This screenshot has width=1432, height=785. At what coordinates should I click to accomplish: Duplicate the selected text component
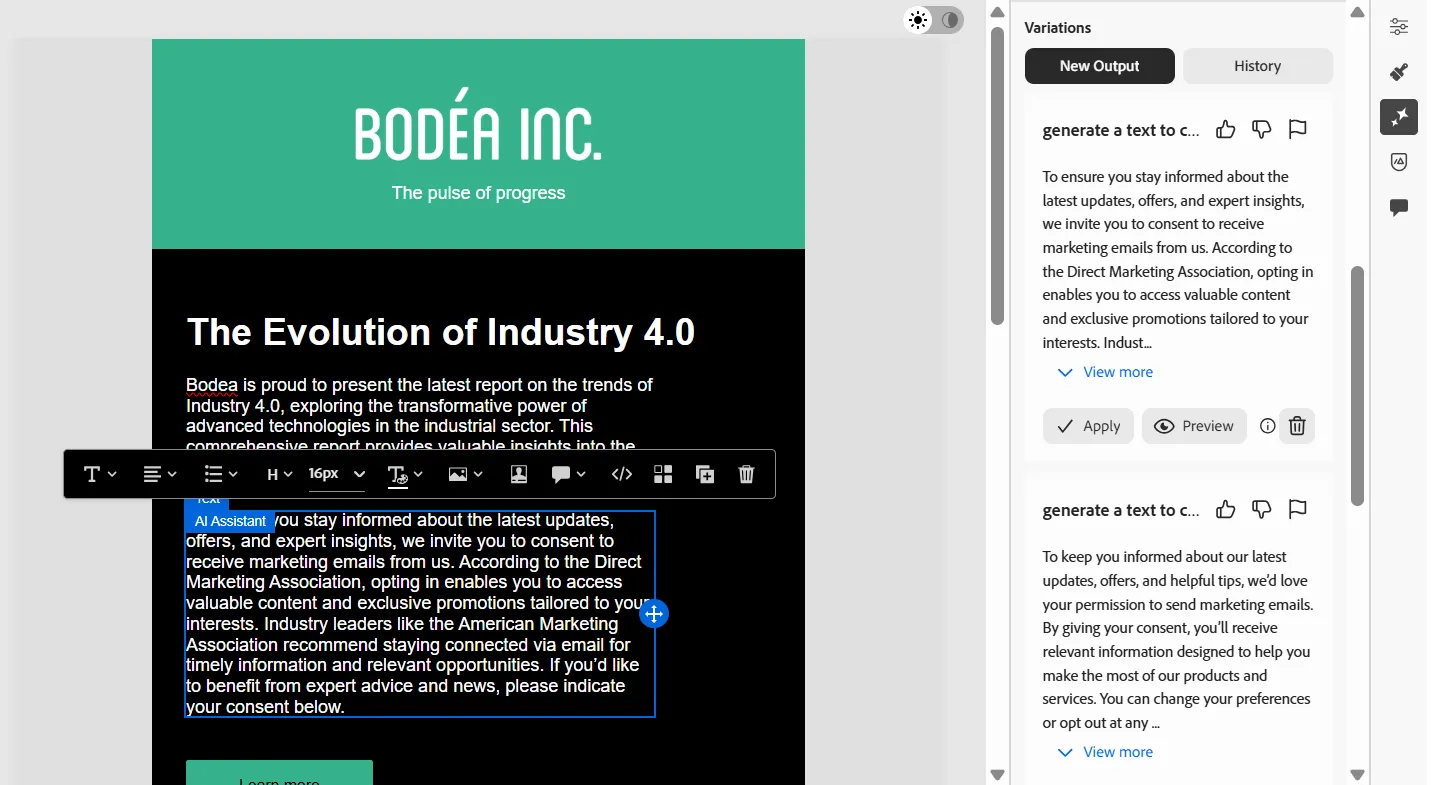(705, 474)
